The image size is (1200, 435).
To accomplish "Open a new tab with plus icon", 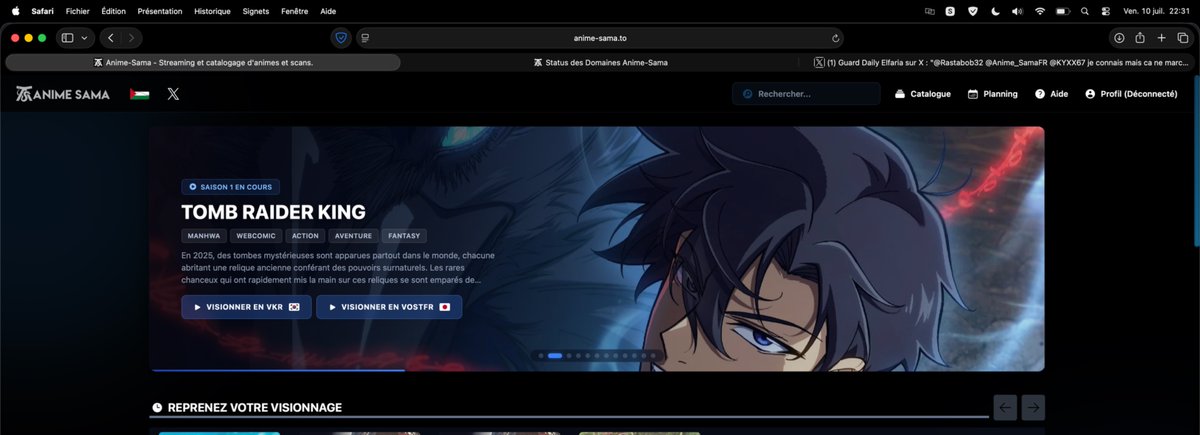I will (x=1161, y=38).
